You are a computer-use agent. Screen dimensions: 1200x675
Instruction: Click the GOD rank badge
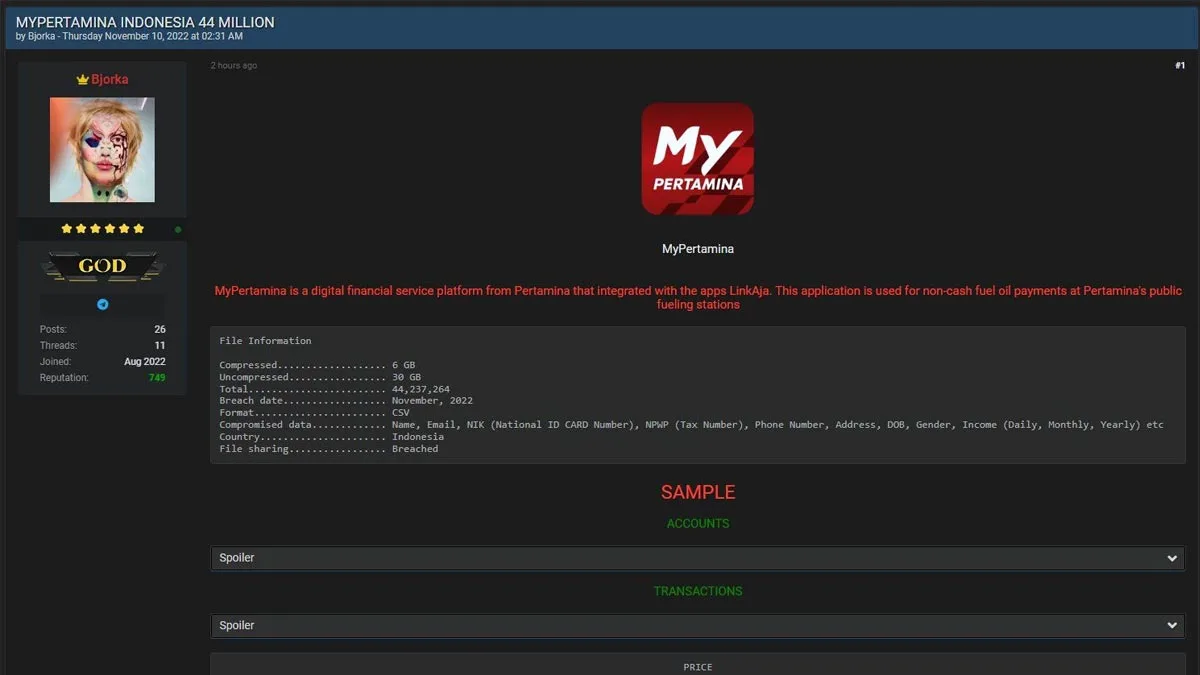(x=102, y=266)
